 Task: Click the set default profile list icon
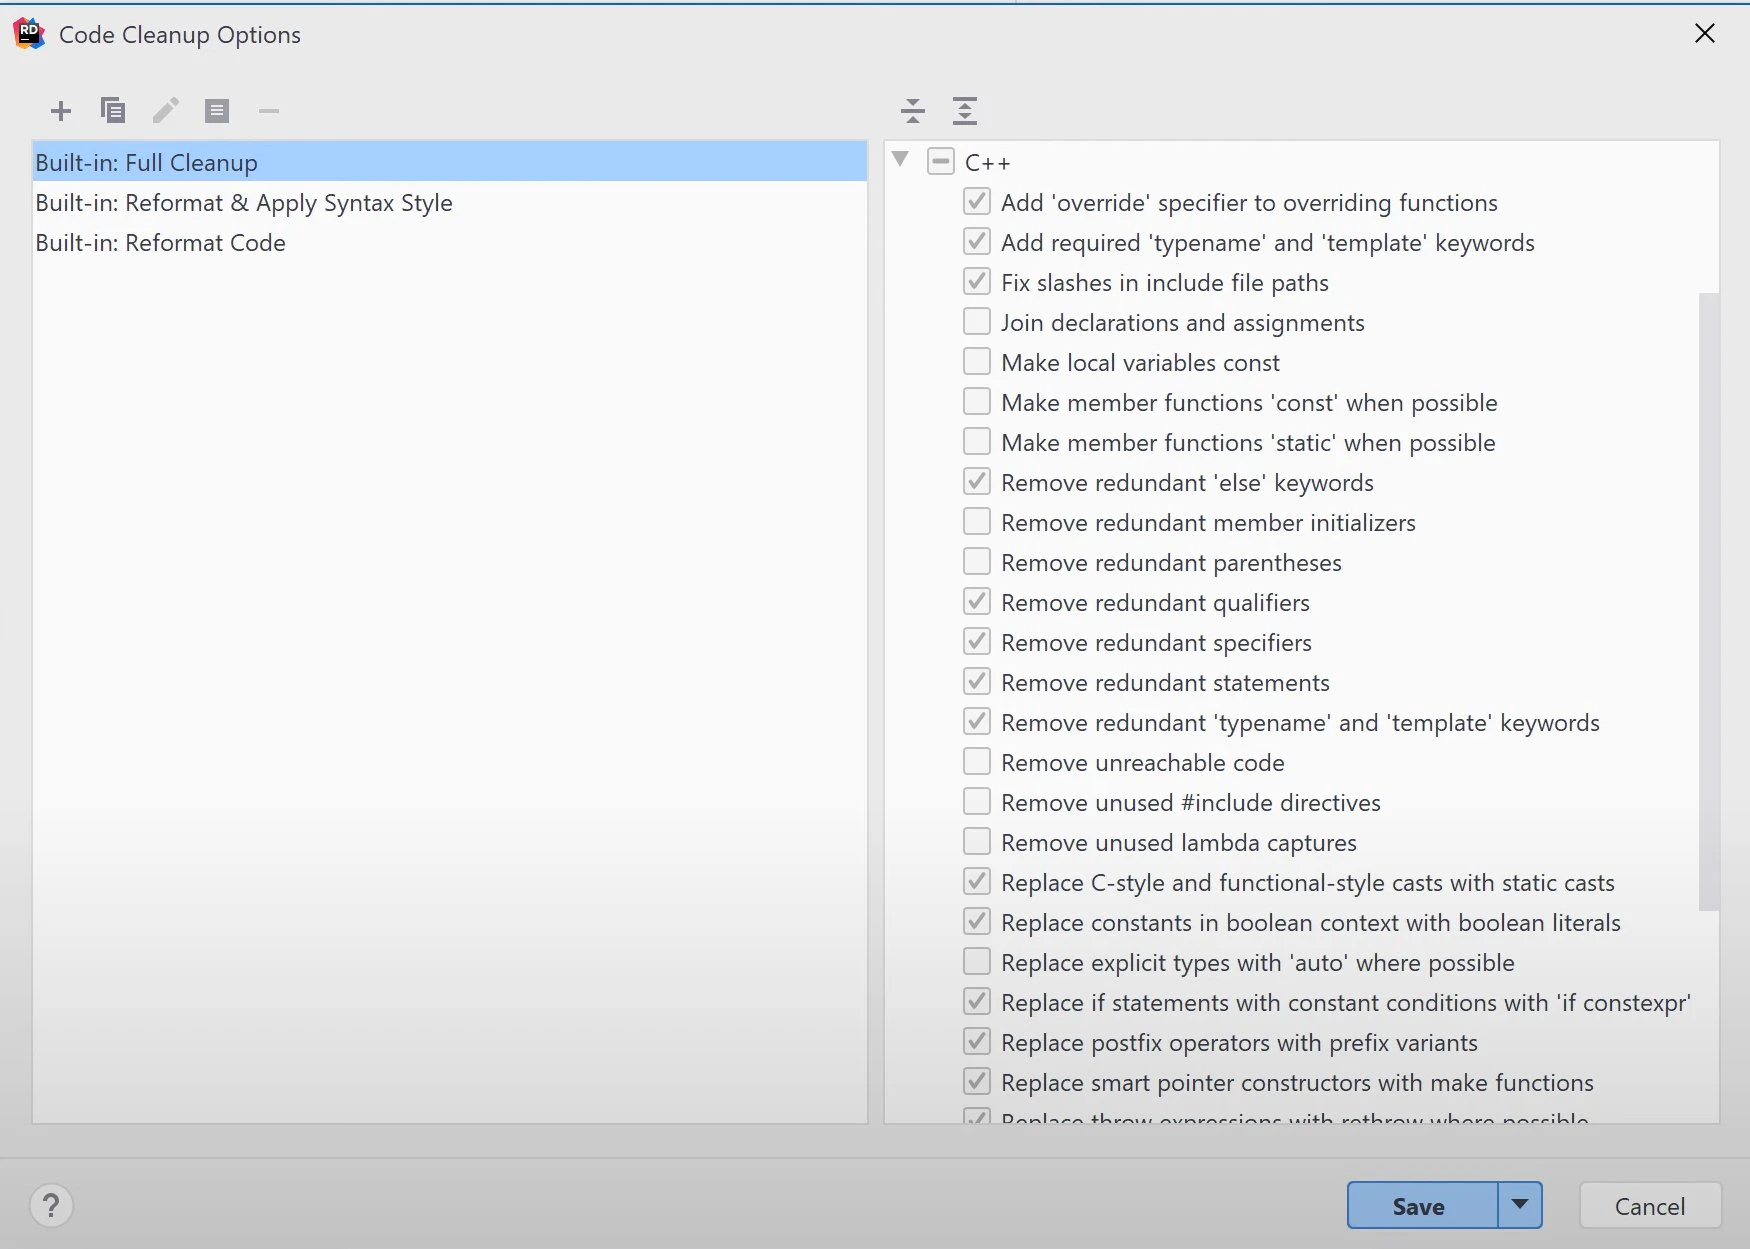[217, 111]
